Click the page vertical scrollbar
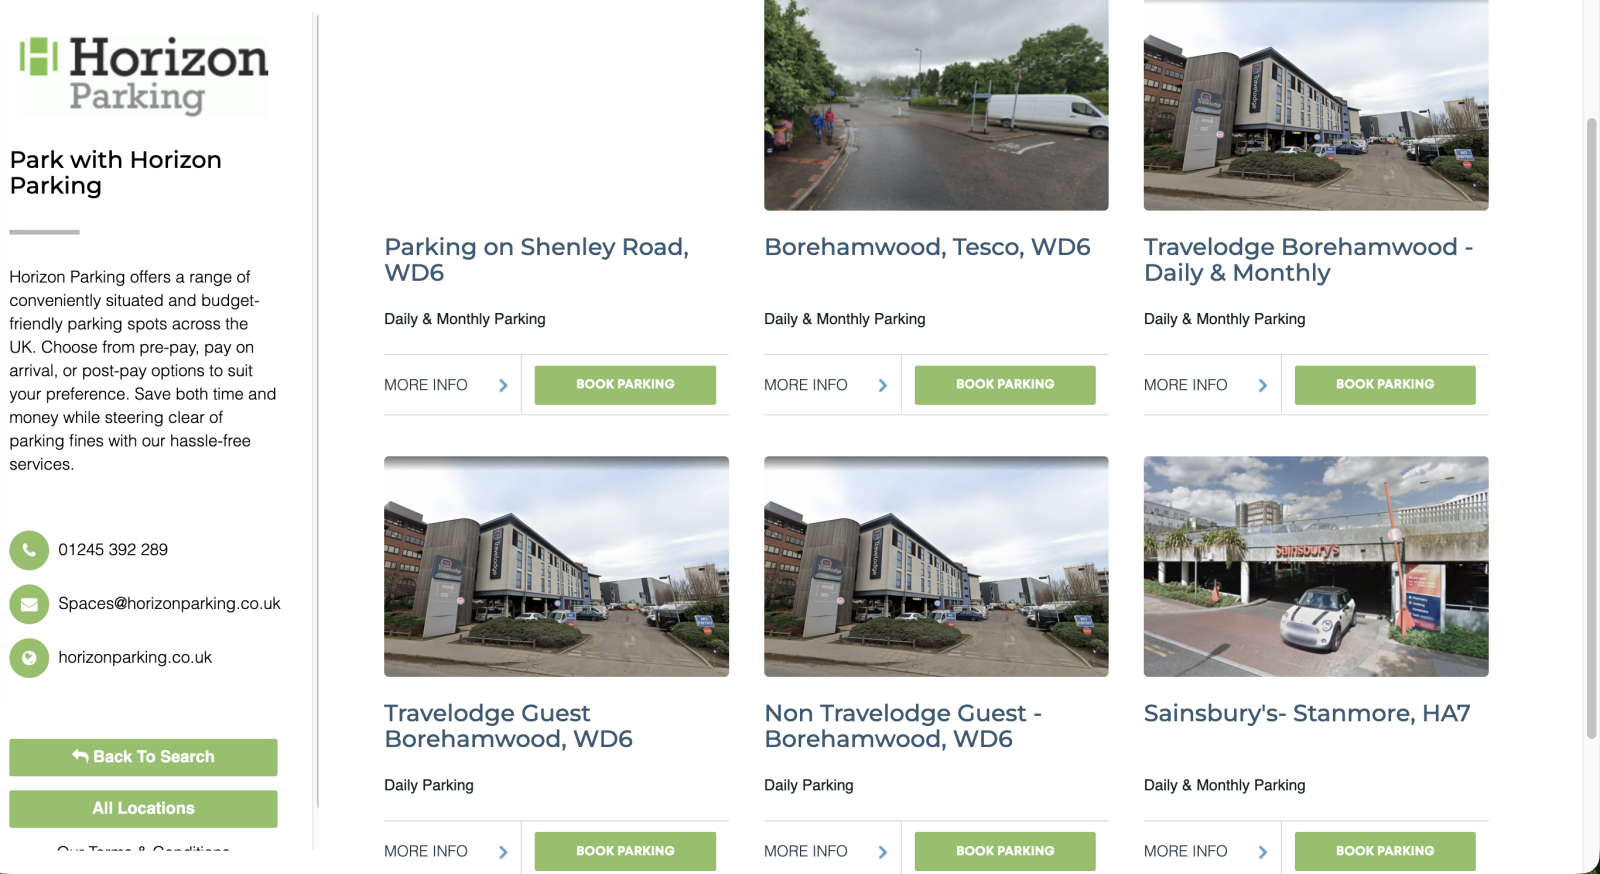Image resolution: width=1600 pixels, height=874 pixels. coord(1592,428)
